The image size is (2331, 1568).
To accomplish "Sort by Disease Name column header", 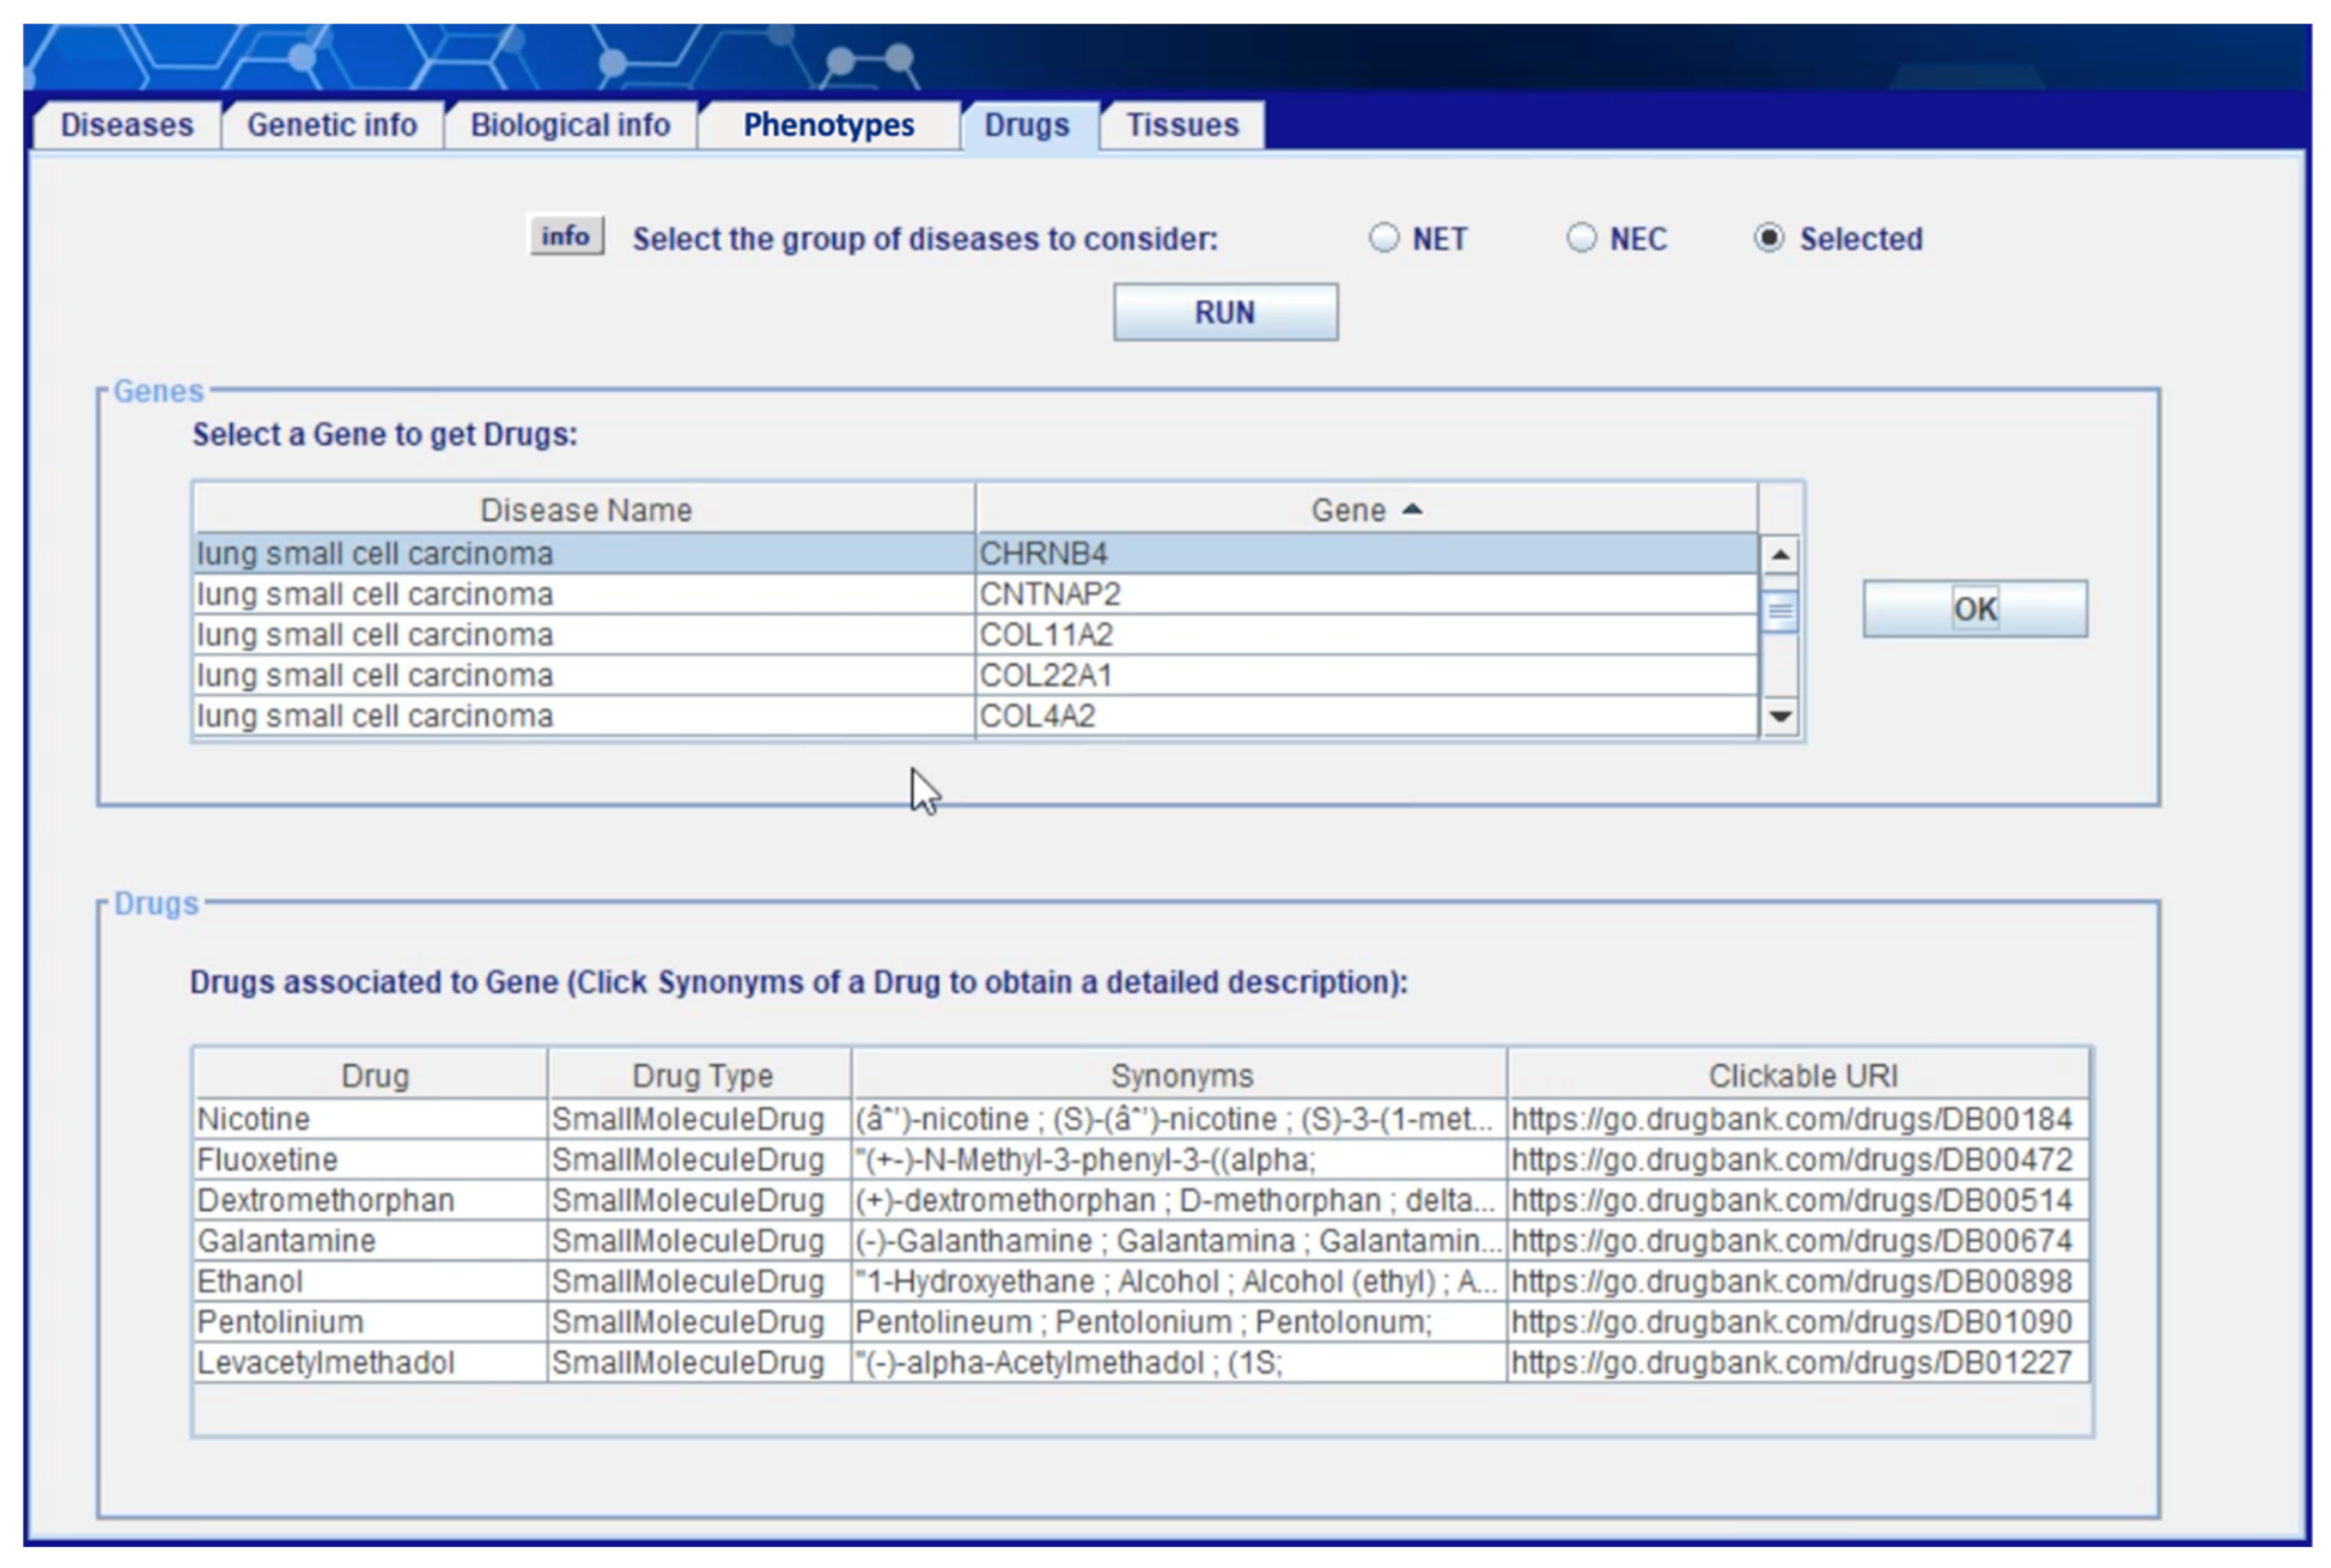I will pyautogui.click(x=585, y=510).
